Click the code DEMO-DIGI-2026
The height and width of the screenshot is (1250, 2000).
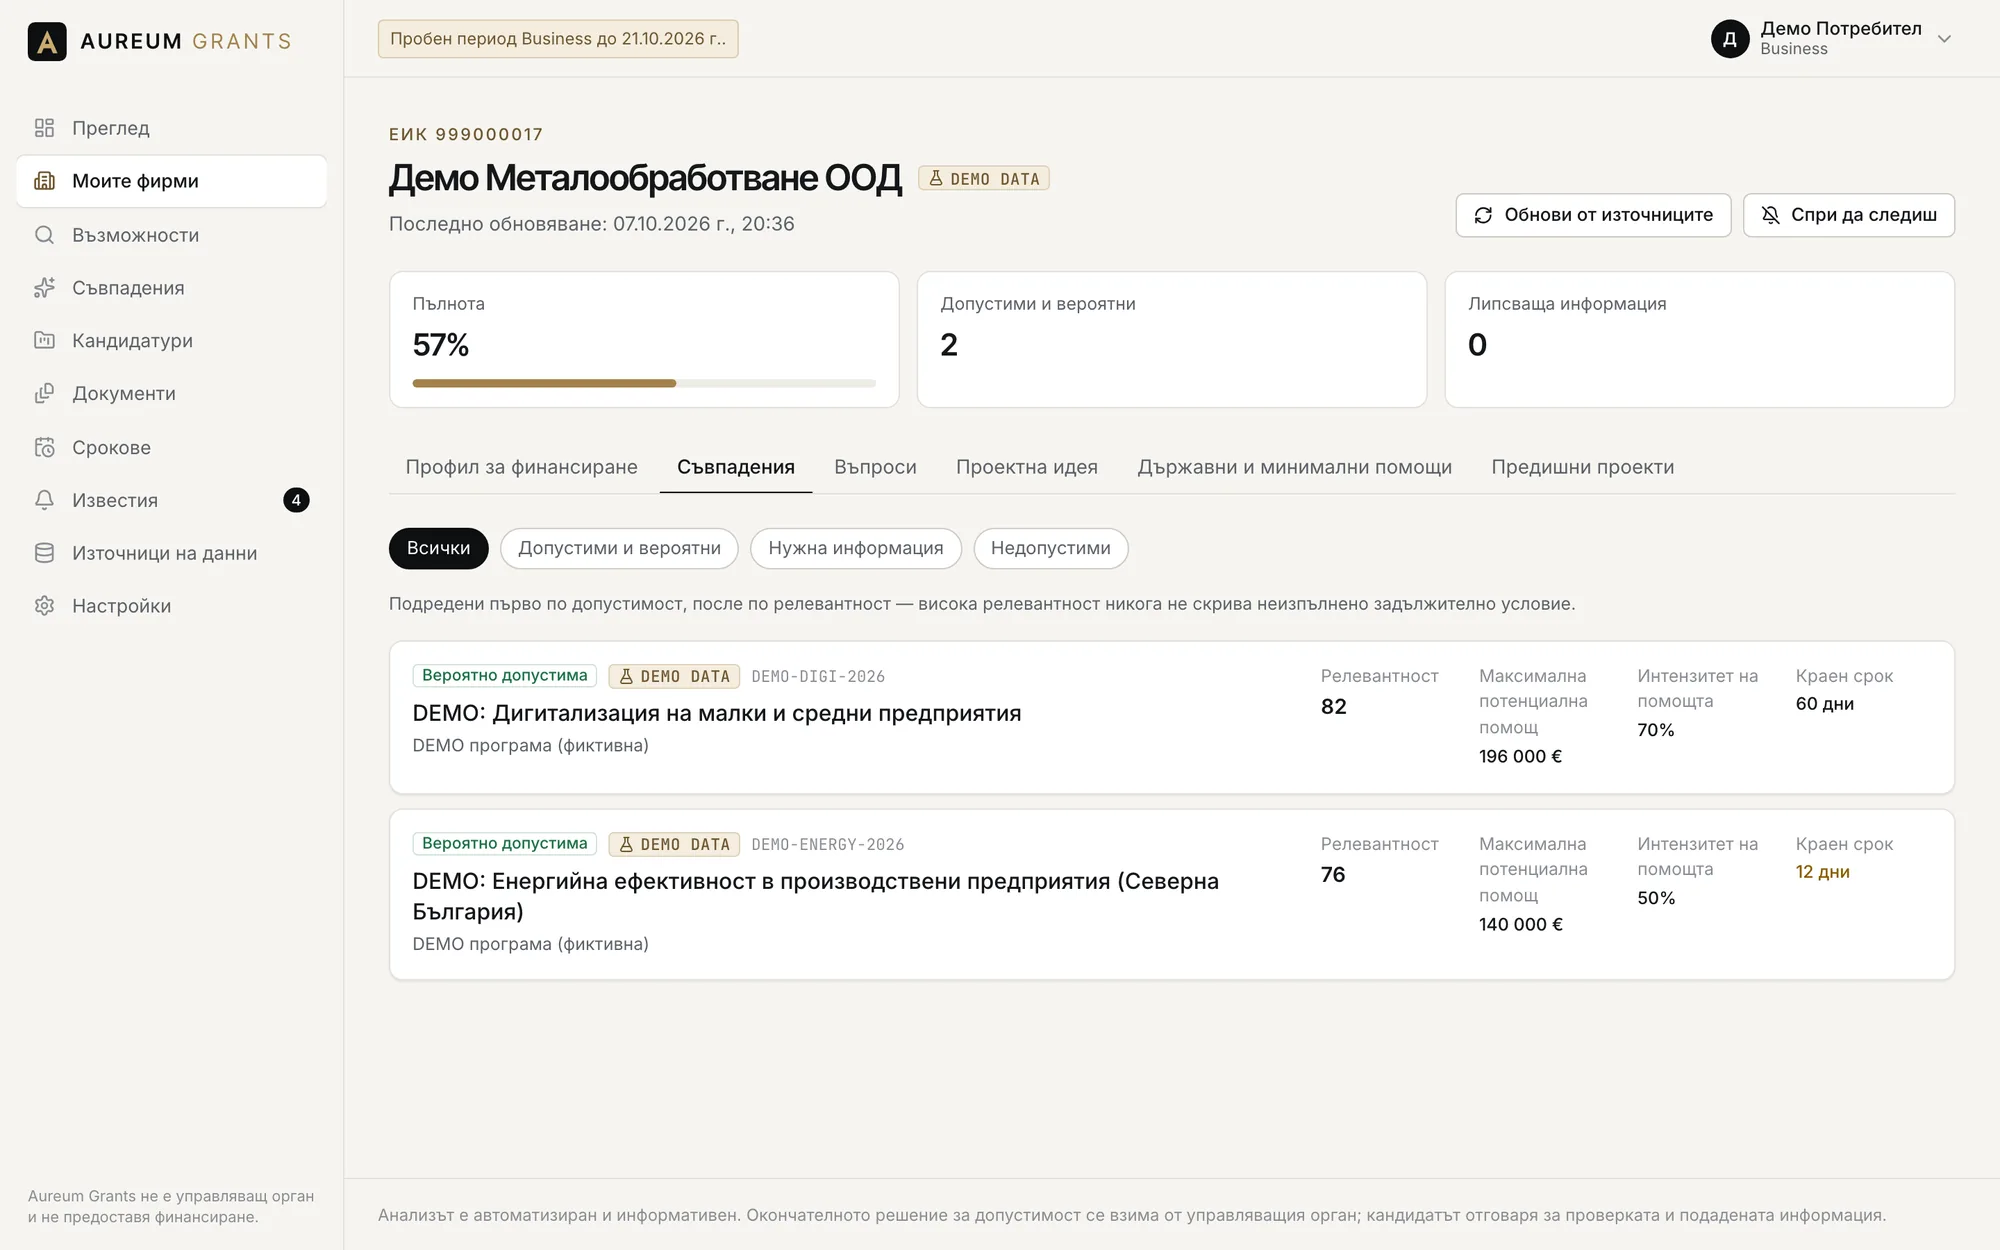coord(818,676)
